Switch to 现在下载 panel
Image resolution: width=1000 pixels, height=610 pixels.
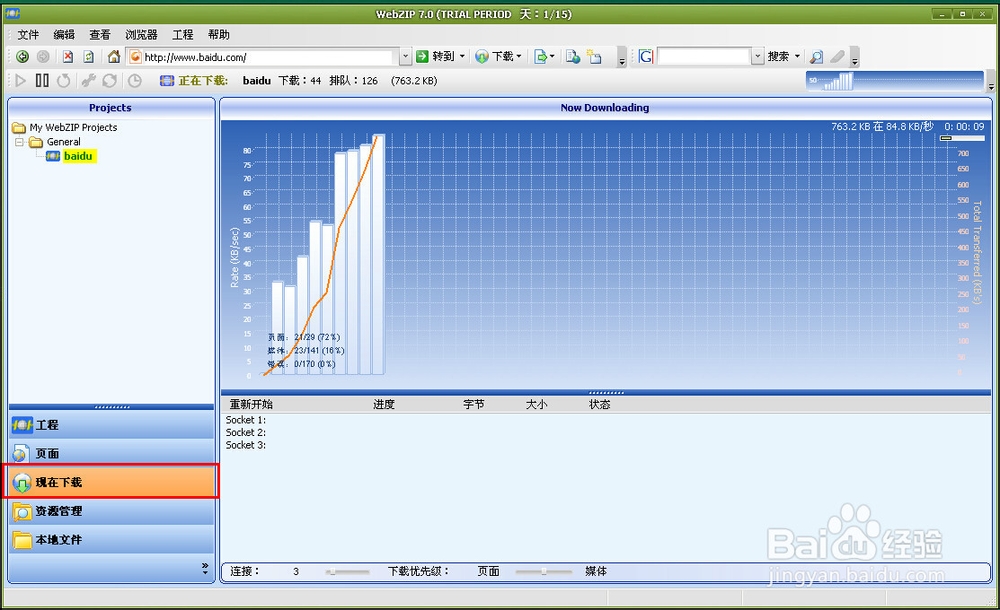coord(112,482)
